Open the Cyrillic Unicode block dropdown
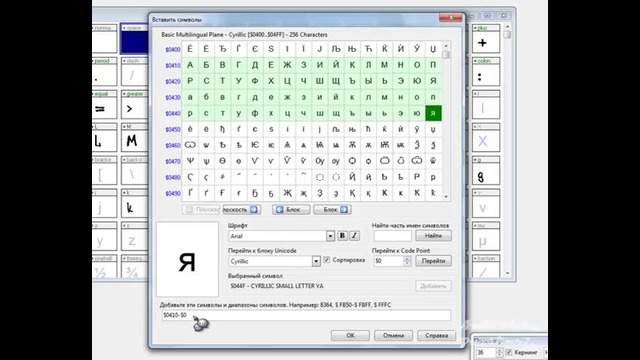Image resolution: width=640 pixels, height=360 pixels. coord(316,261)
